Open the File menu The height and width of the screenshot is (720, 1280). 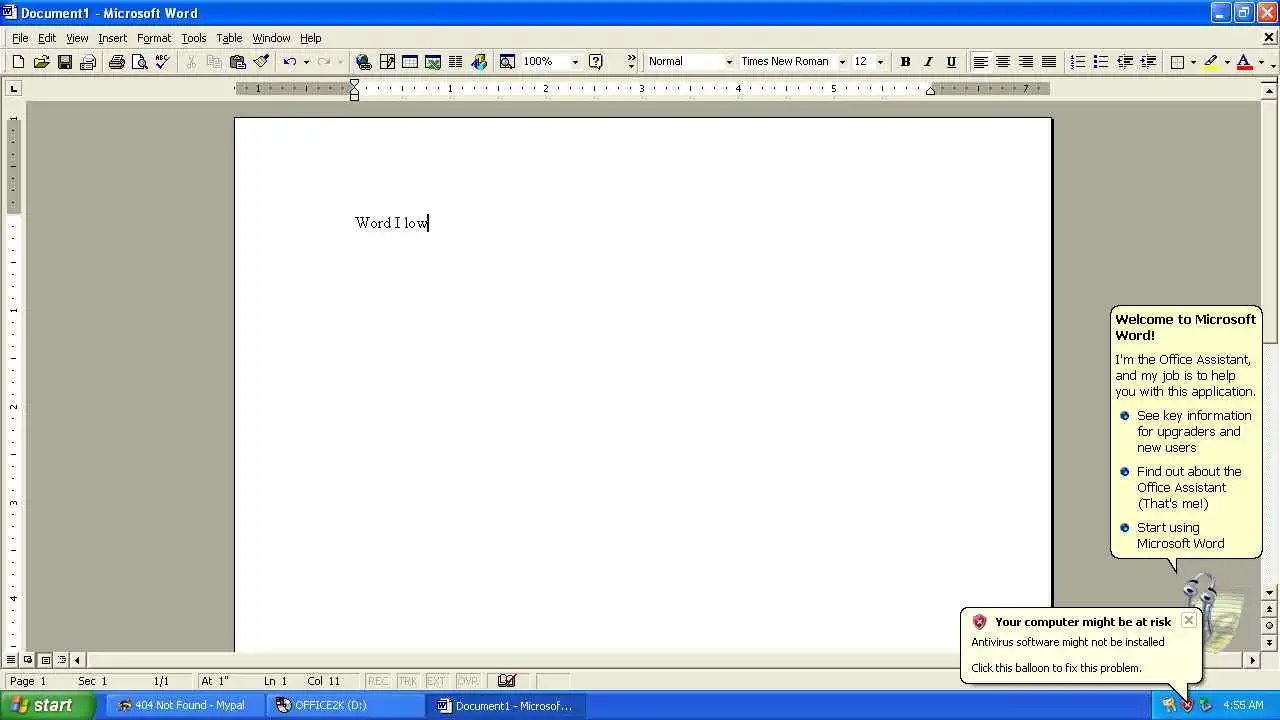[x=20, y=38]
